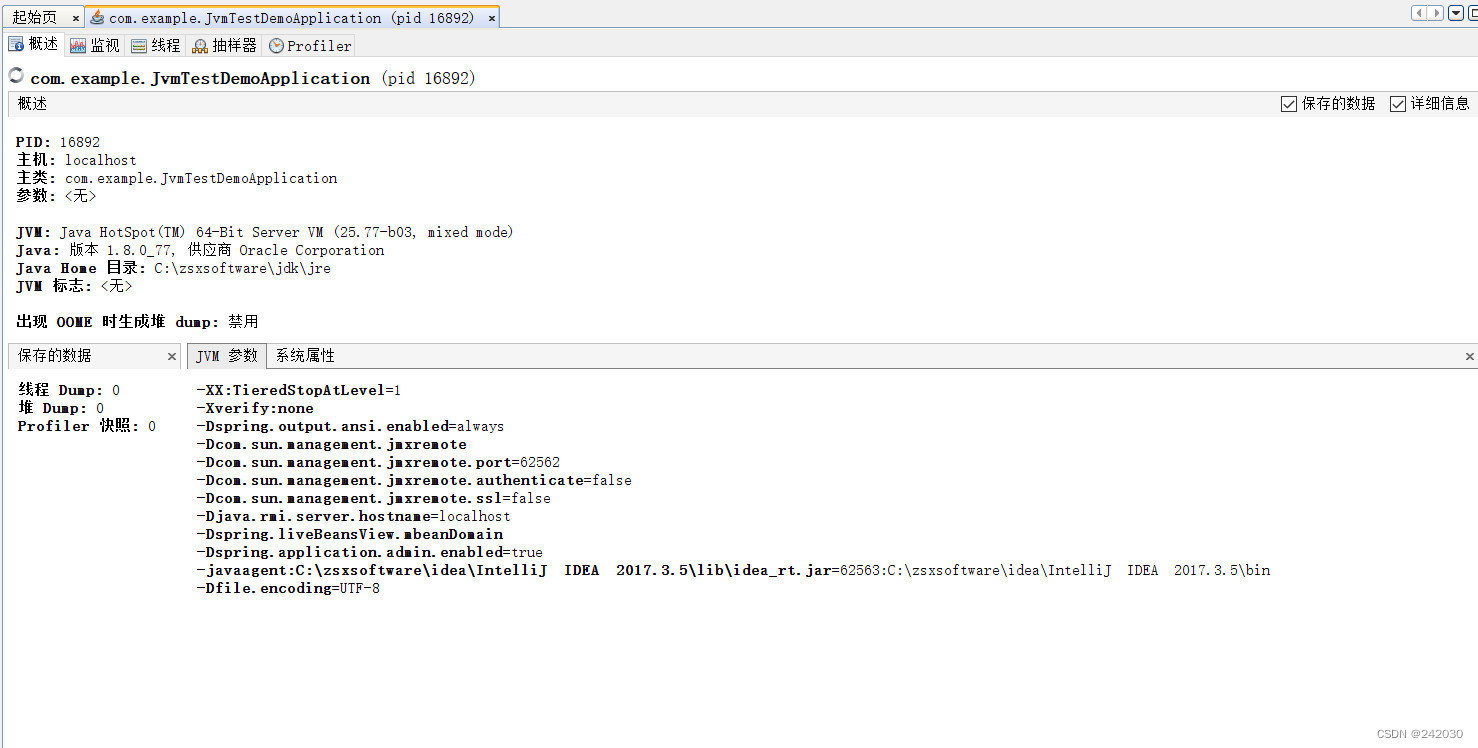Click the -javaagent idea_rt.jar argument line
The height and width of the screenshot is (748, 1478).
point(733,570)
